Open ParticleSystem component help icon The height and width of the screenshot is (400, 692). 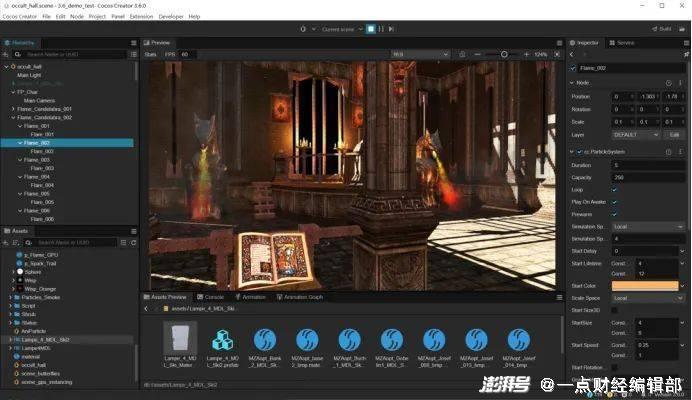[669, 151]
